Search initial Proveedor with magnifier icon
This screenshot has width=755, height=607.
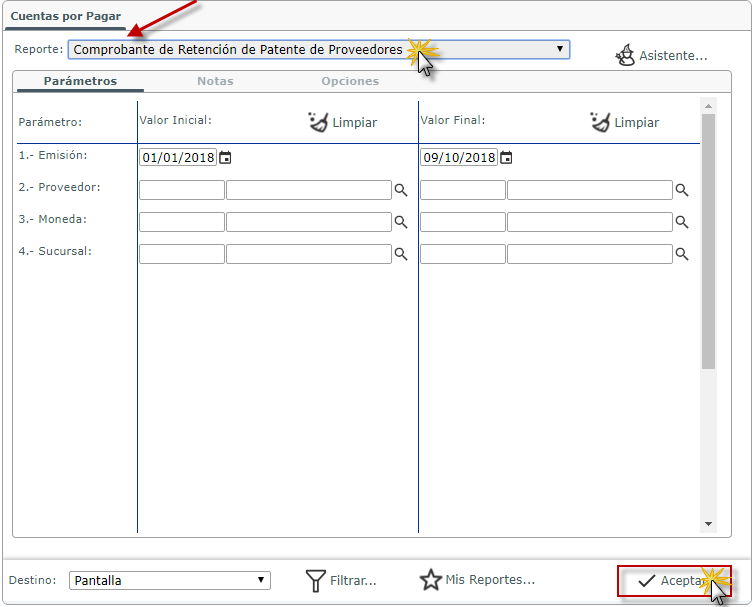(401, 190)
